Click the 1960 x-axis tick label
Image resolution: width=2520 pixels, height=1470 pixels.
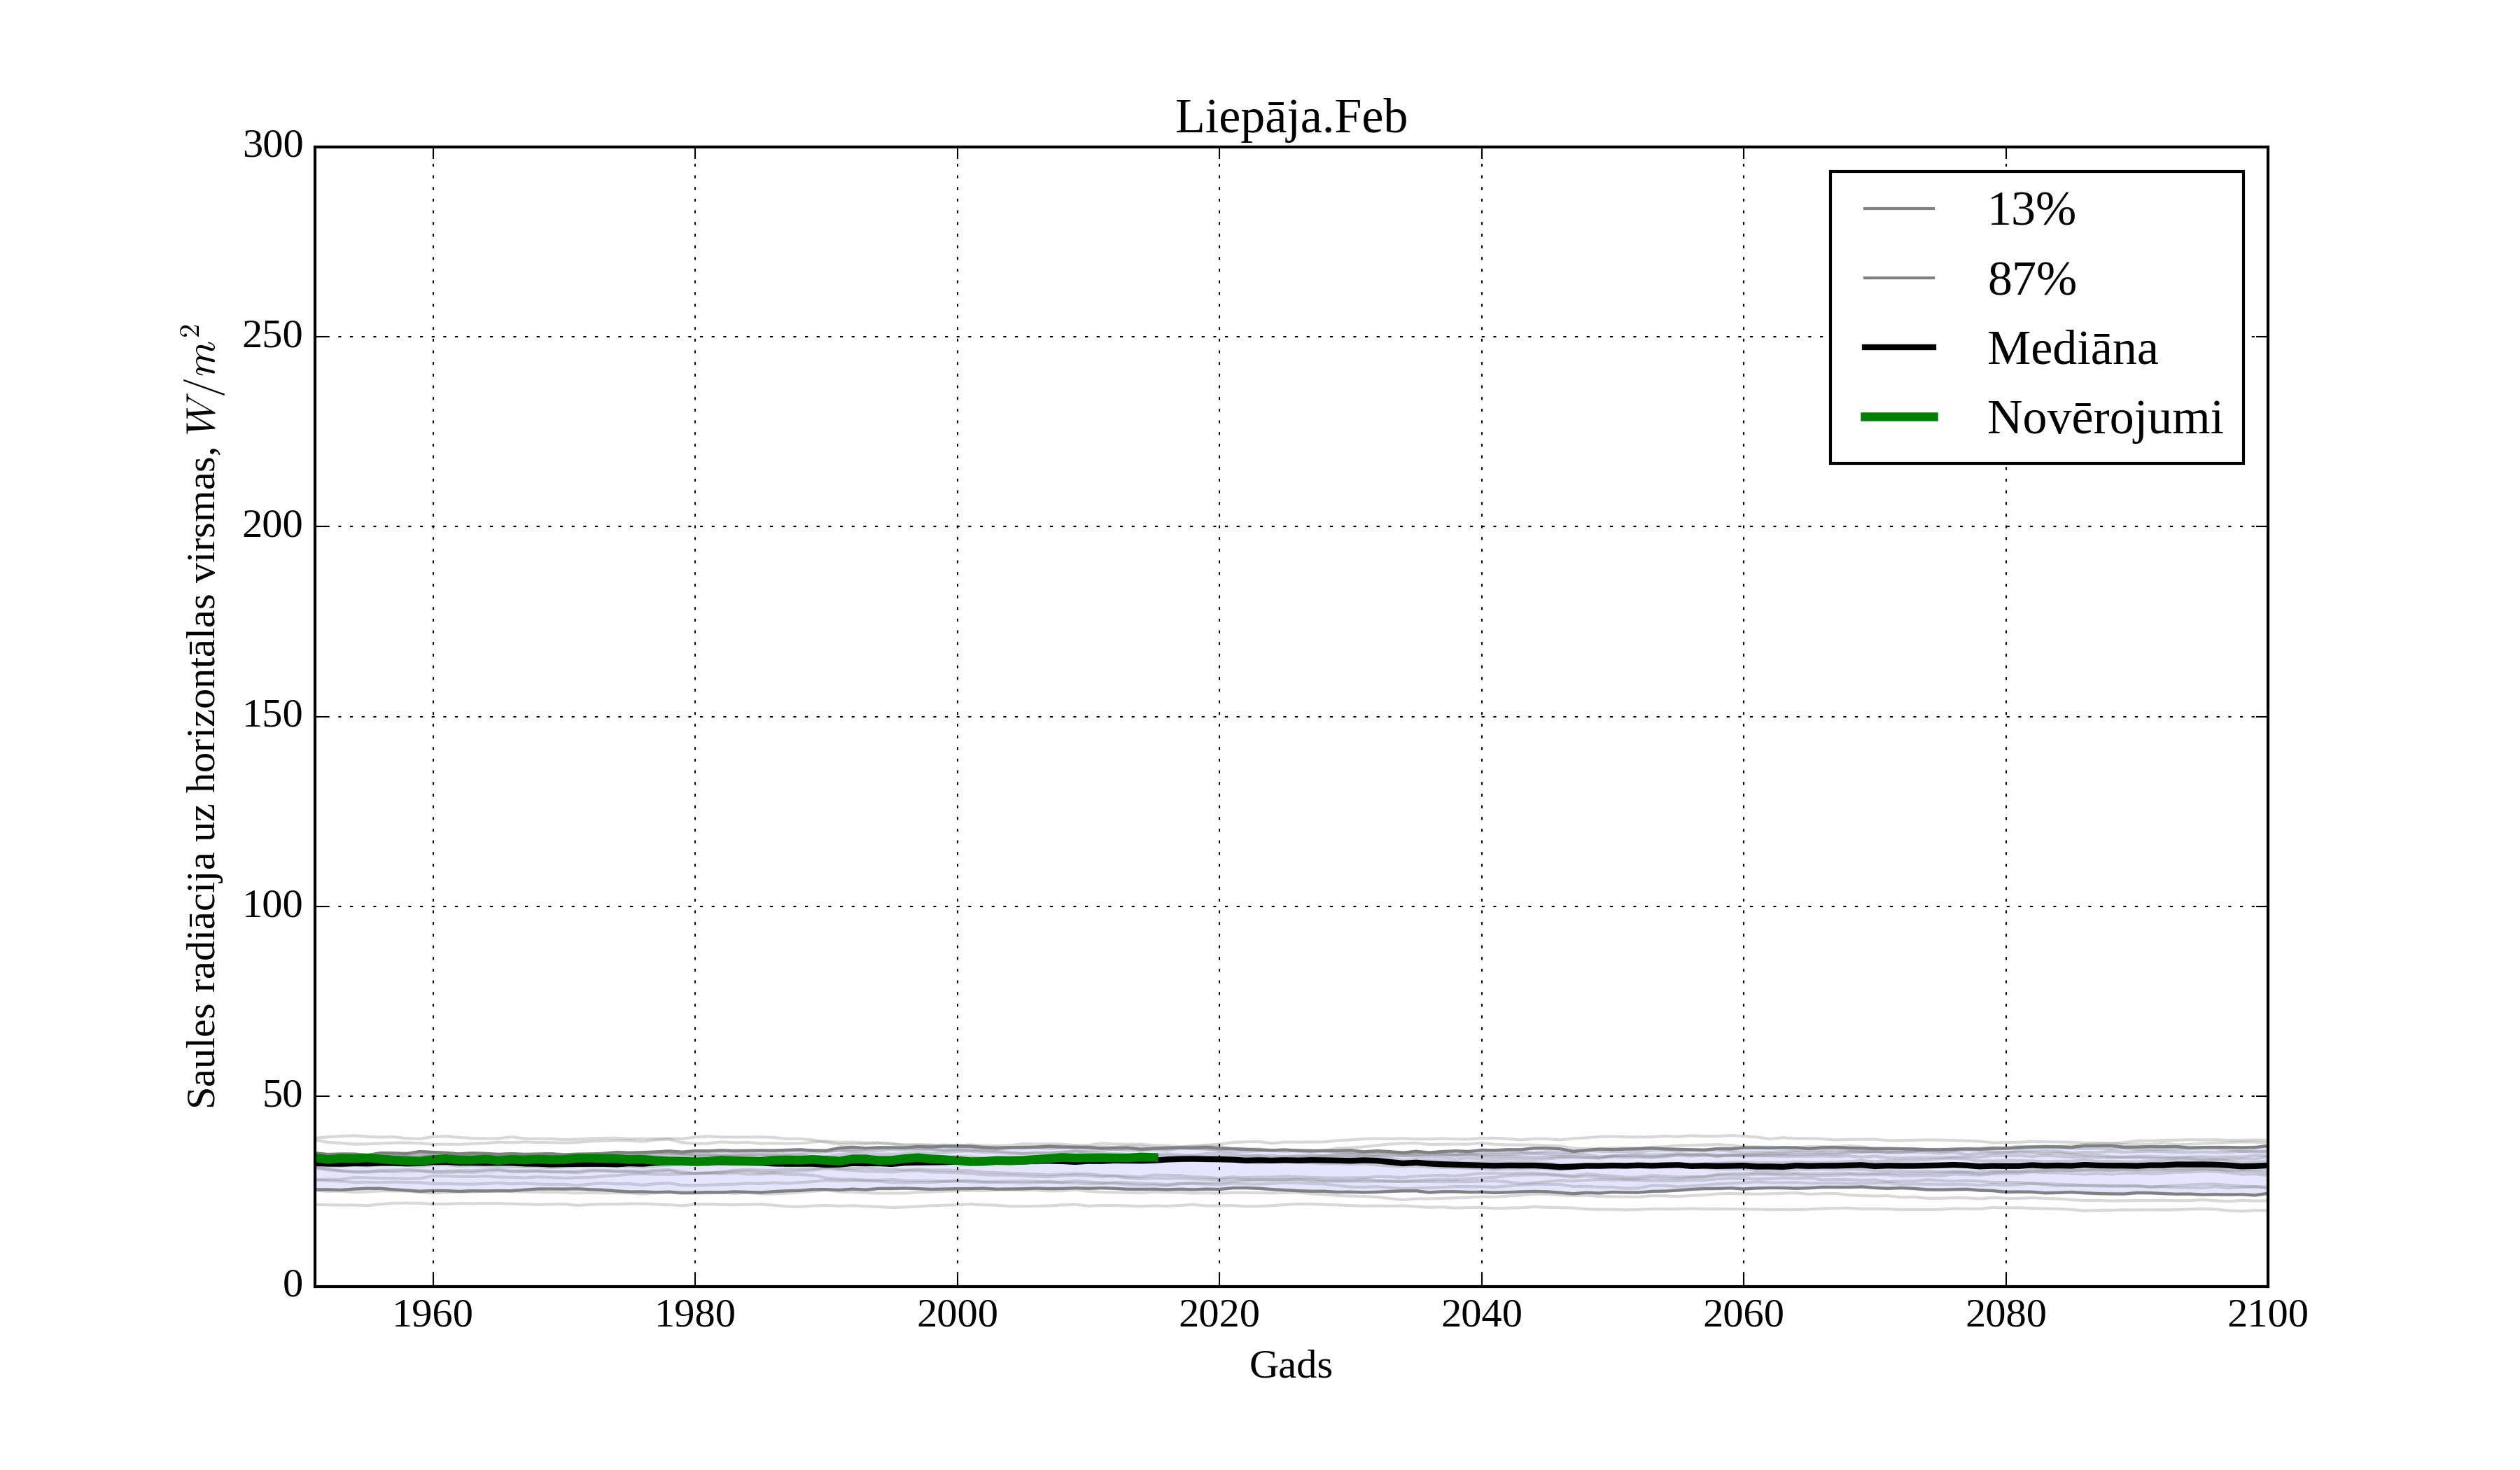point(432,1315)
